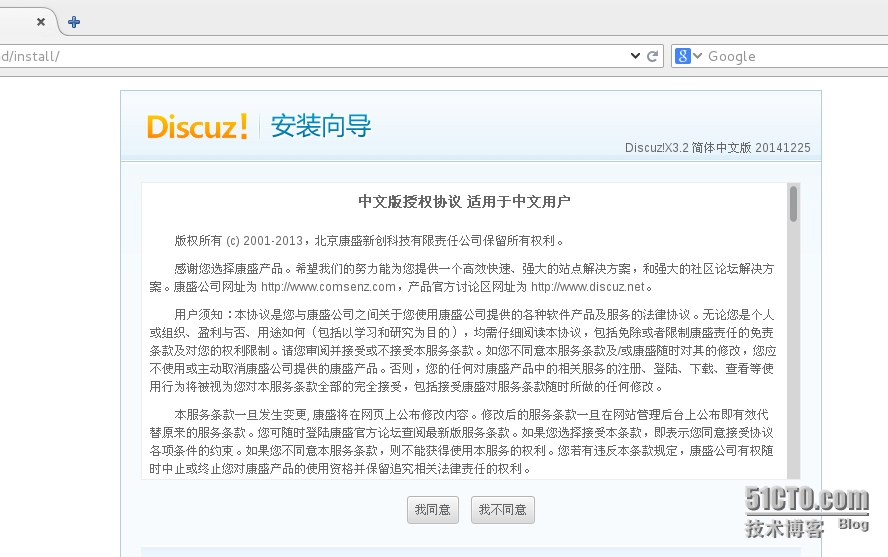
Task: Click the 我同意 agree button
Action: pos(433,510)
